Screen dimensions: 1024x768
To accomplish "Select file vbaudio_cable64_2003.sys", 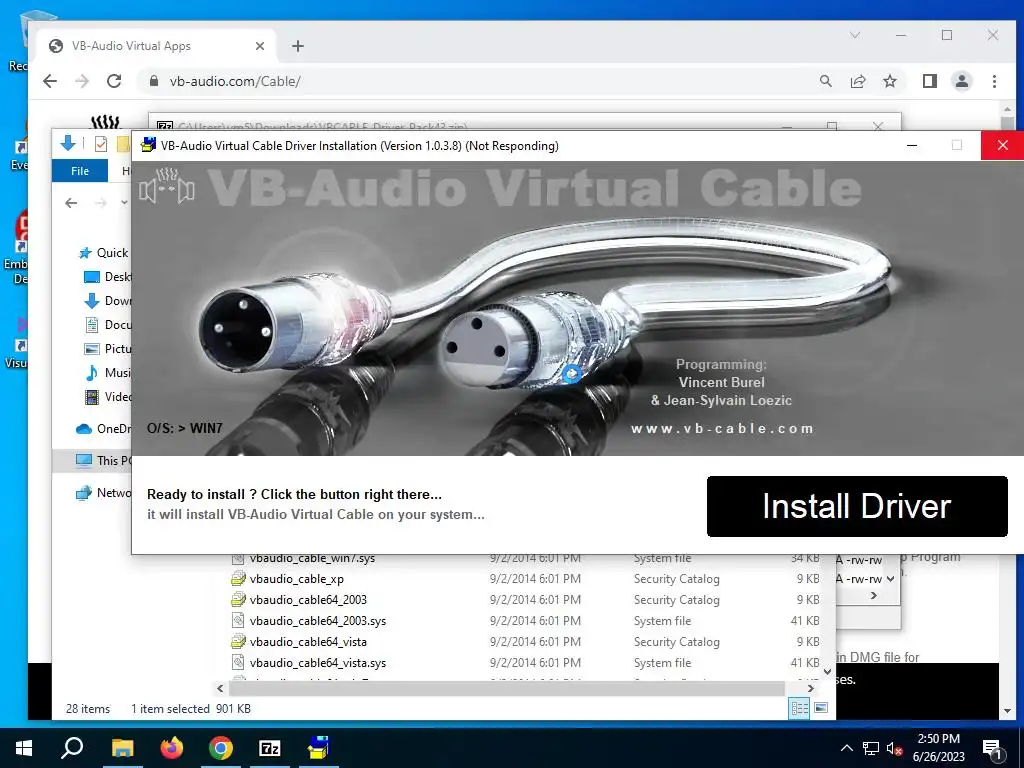I will coord(317,620).
